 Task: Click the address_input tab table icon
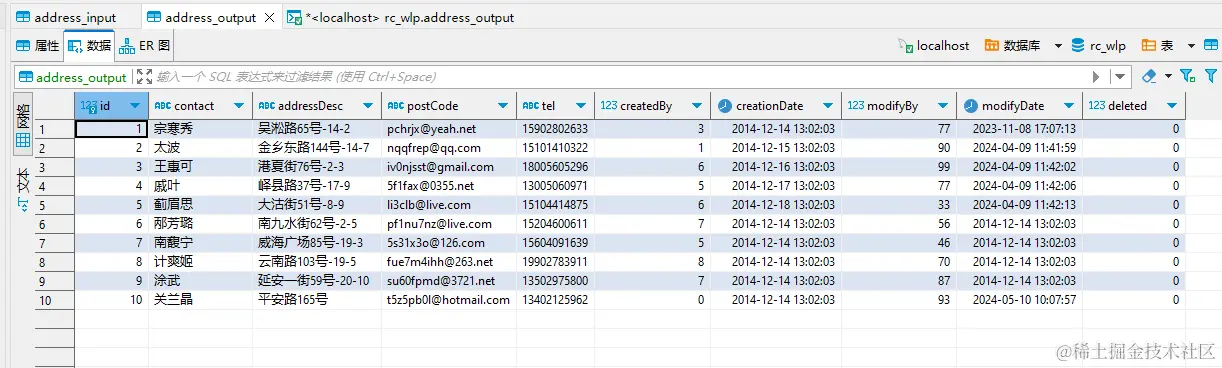(x=22, y=18)
